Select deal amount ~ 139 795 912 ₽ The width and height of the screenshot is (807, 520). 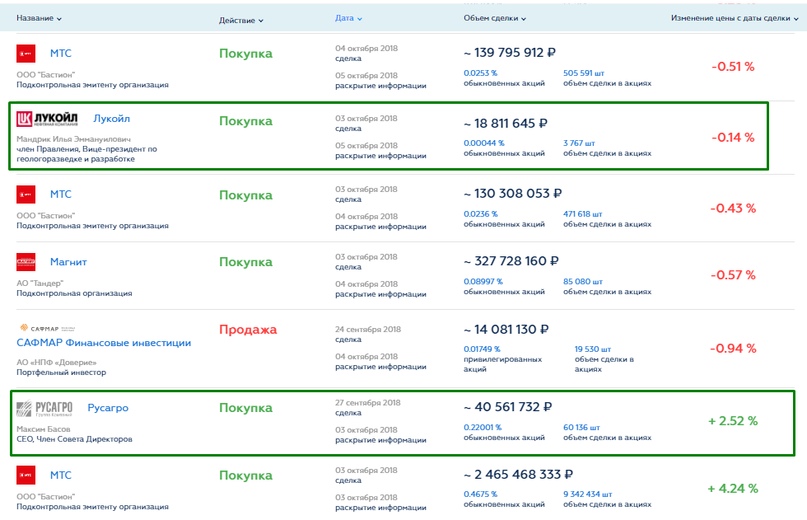[510, 53]
